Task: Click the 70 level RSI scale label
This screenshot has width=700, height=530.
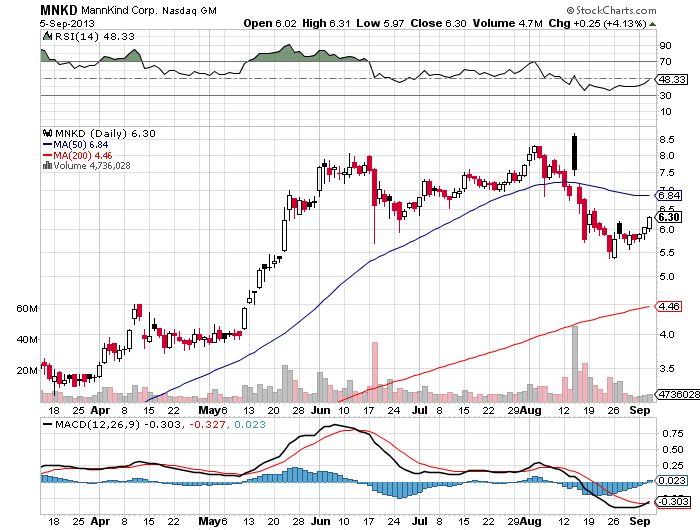Action: [x=665, y=62]
